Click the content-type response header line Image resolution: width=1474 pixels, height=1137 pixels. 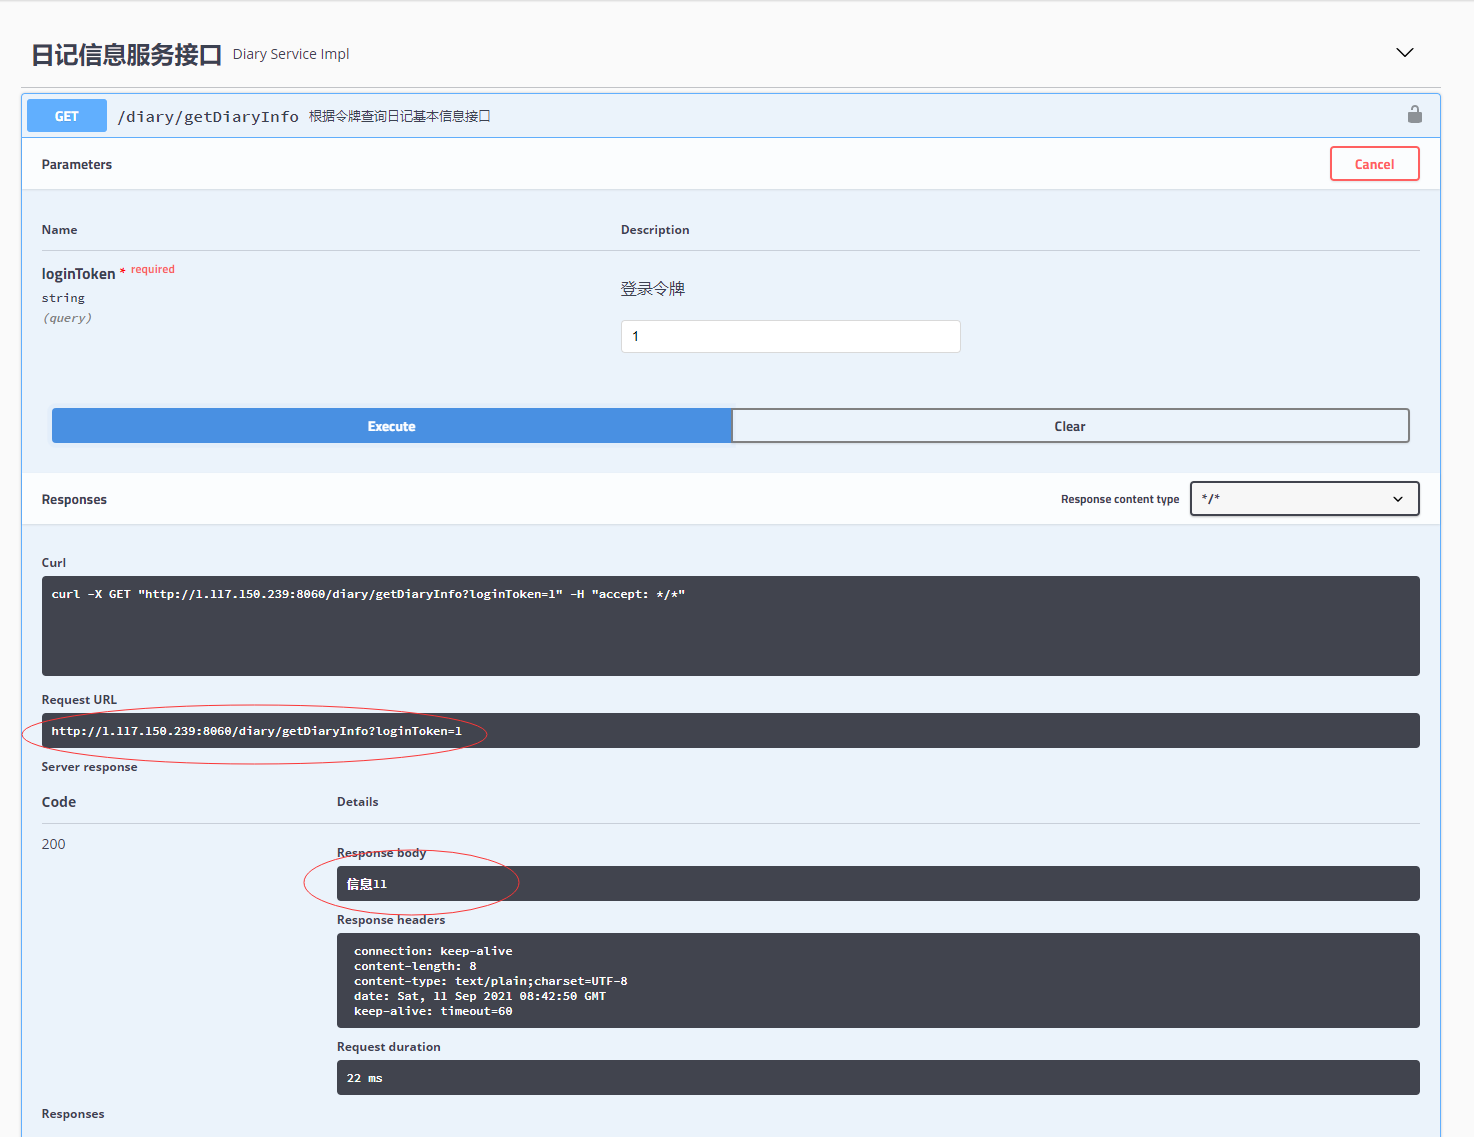coord(491,981)
